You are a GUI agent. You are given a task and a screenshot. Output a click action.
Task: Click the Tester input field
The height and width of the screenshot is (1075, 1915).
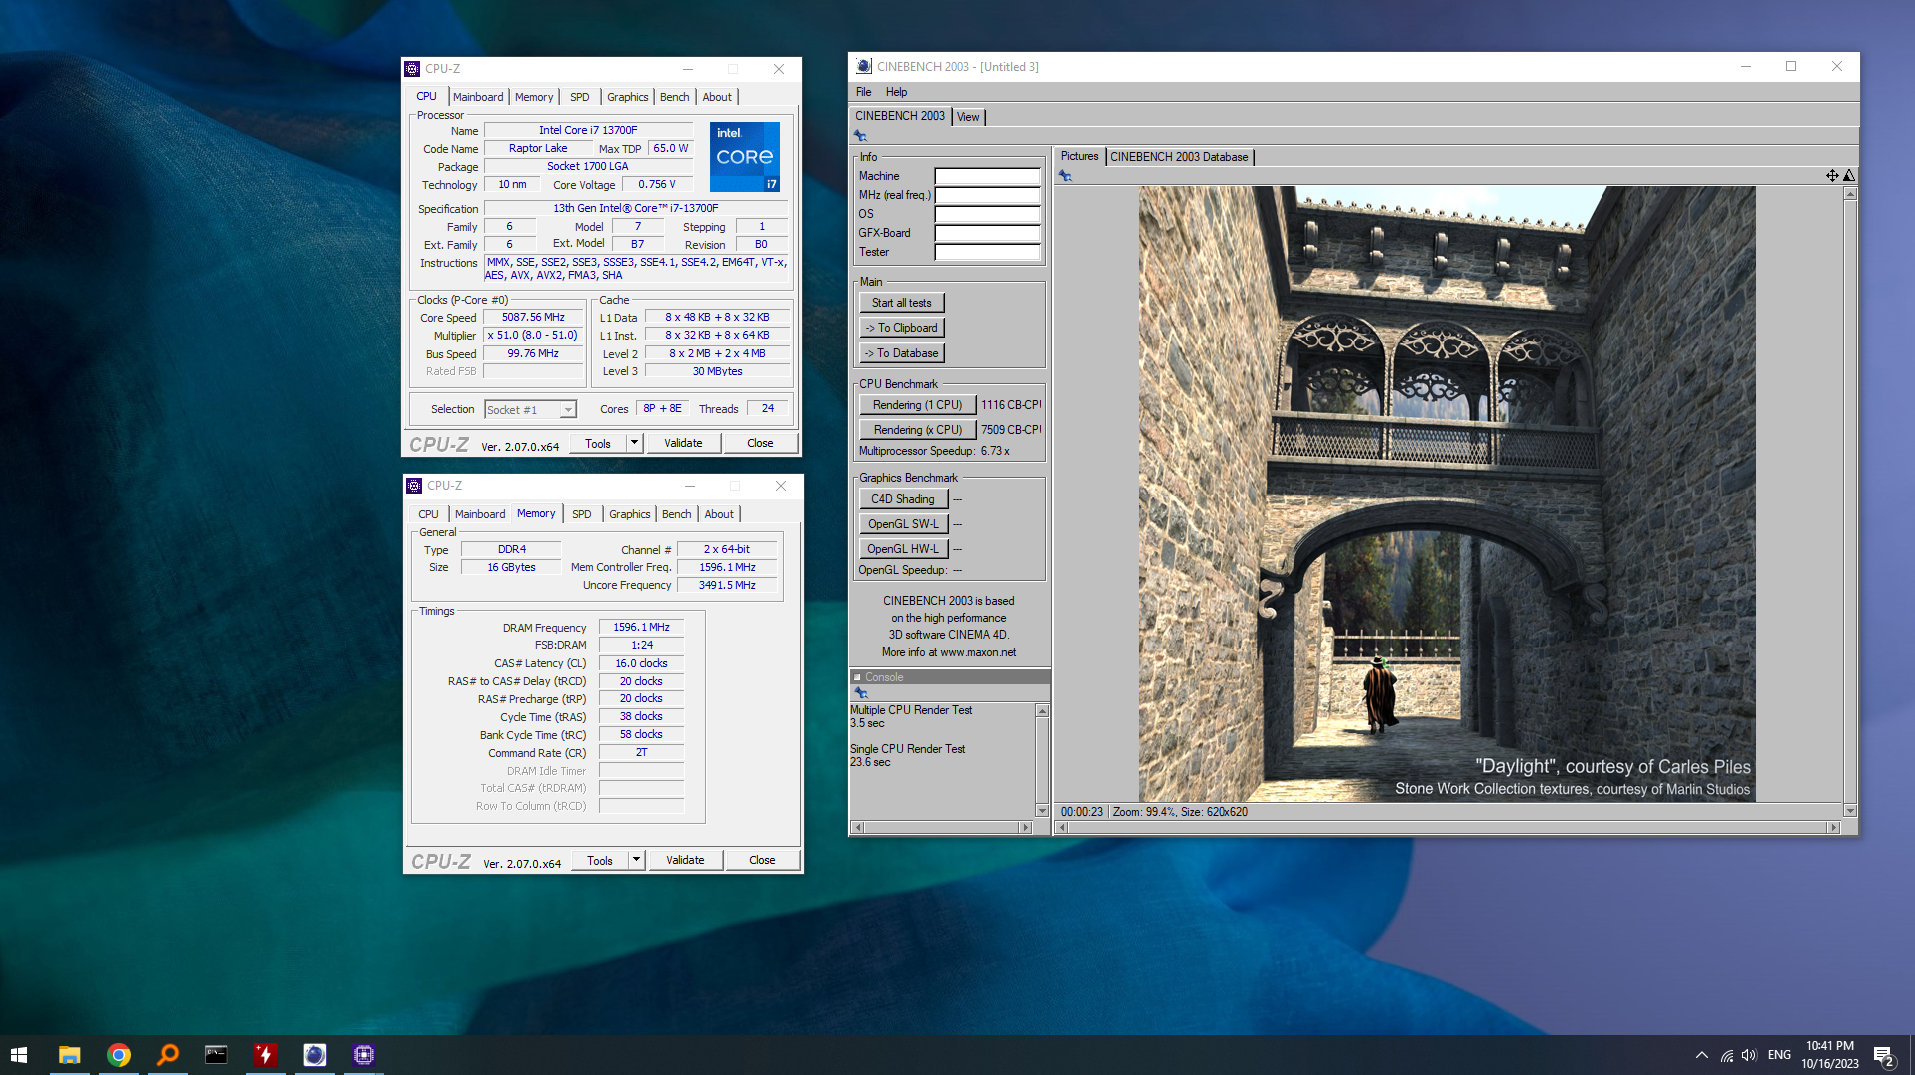pos(987,252)
